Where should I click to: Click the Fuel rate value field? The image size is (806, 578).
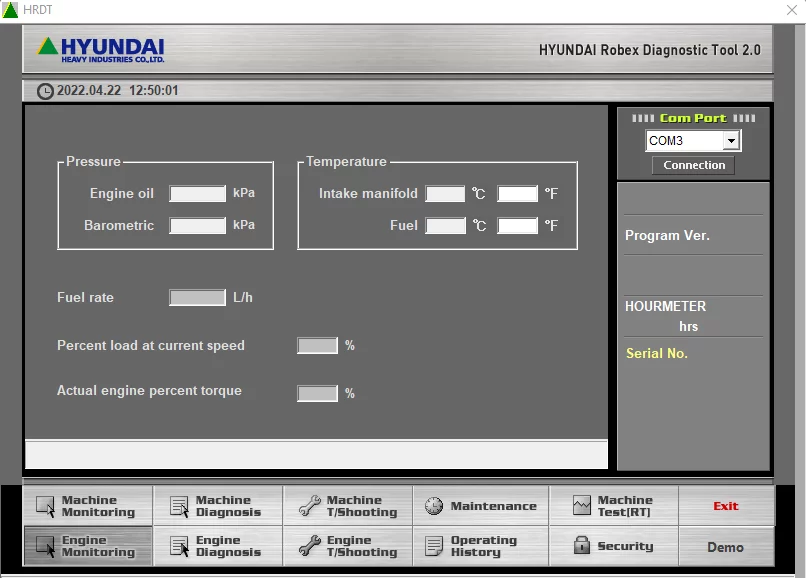pos(196,297)
